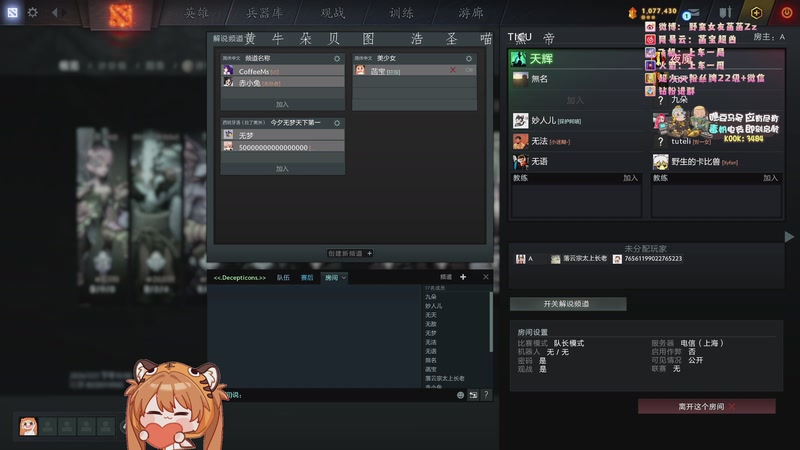Image resolution: width=800 pixels, height=450 pixels.
Task: Expand the 房间 chat tab dropdown arrow
Action: point(344,278)
